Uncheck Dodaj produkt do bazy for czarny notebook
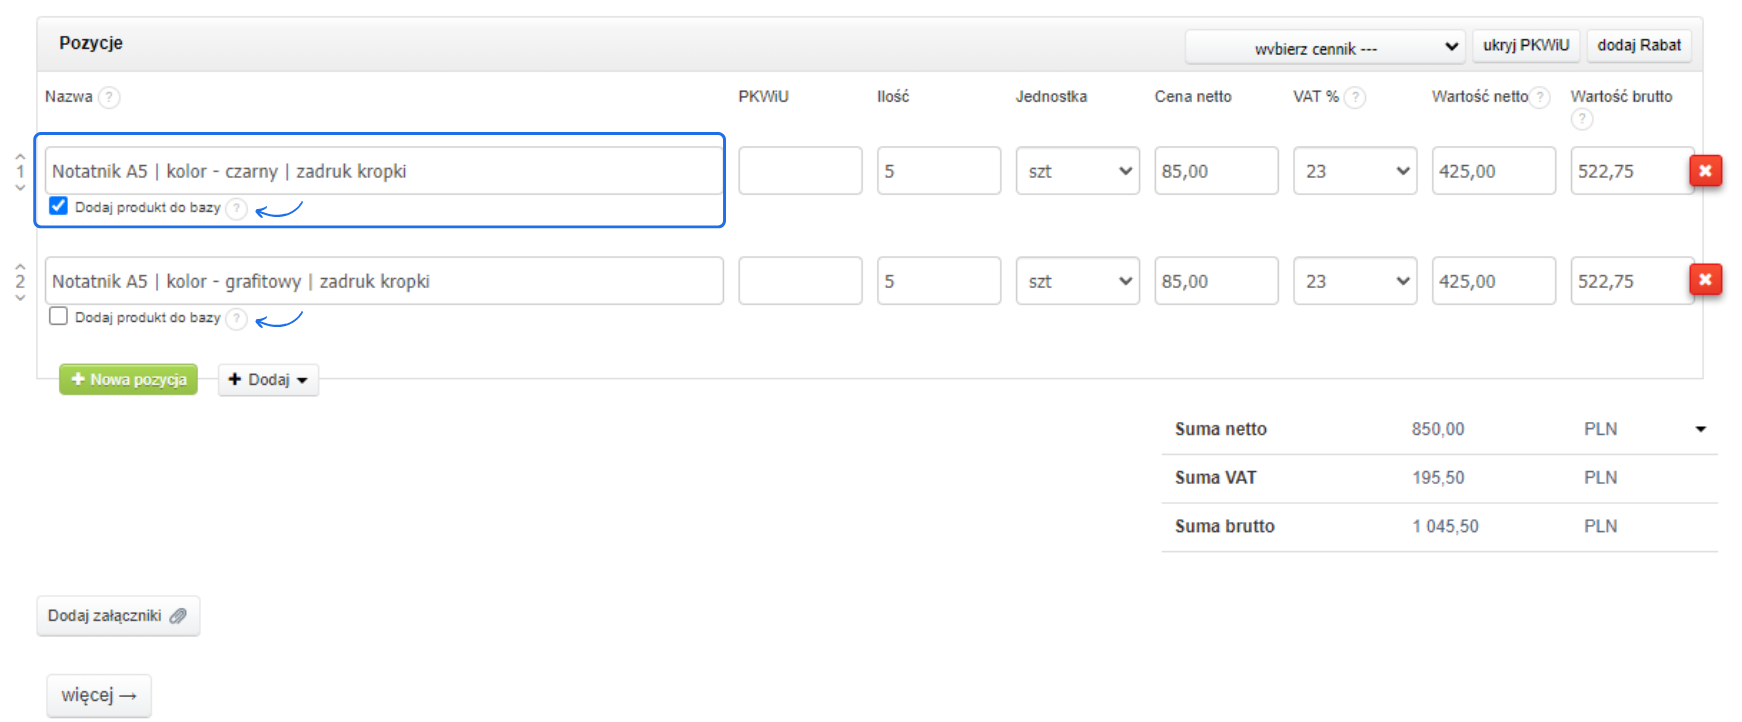The image size is (1742, 722). click(59, 206)
